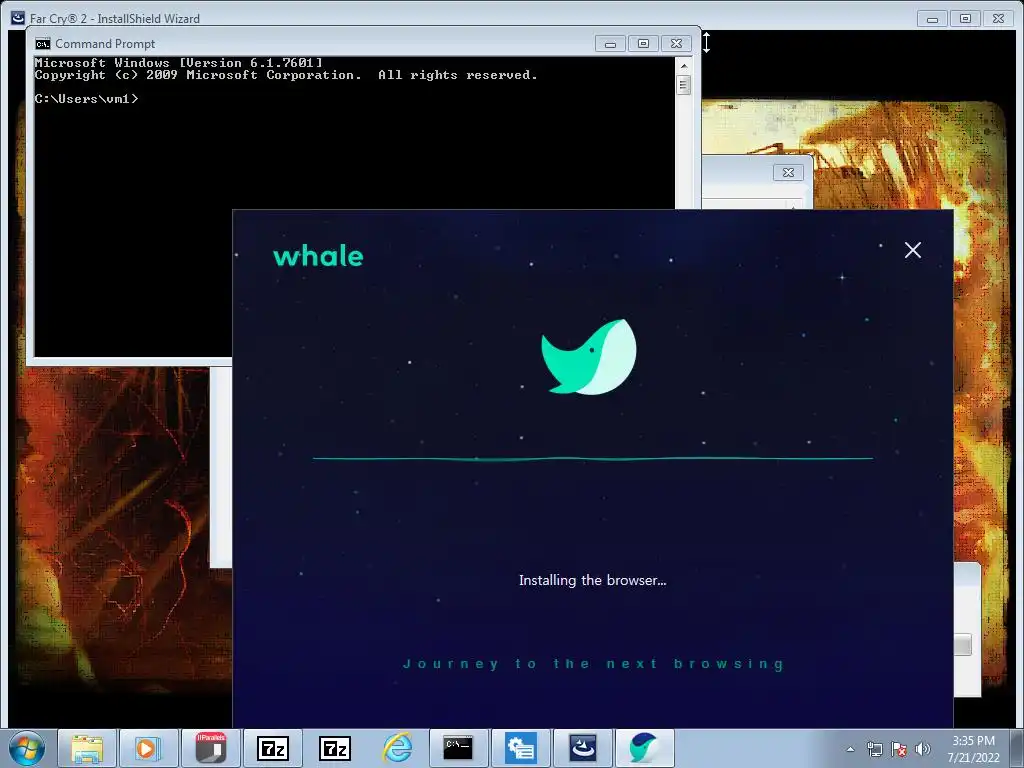Click the Whale logo in the installer
The image size is (1024, 768).
click(x=589, y=357)
